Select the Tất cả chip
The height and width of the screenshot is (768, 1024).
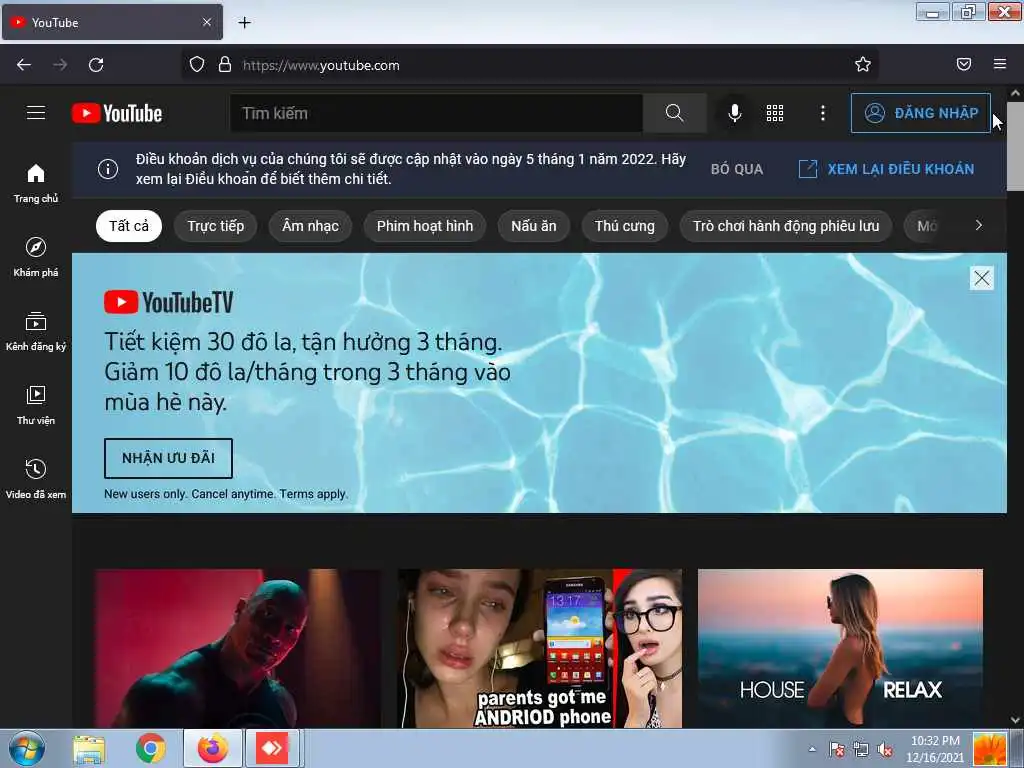pyautogui.click(x=129, y=226)
